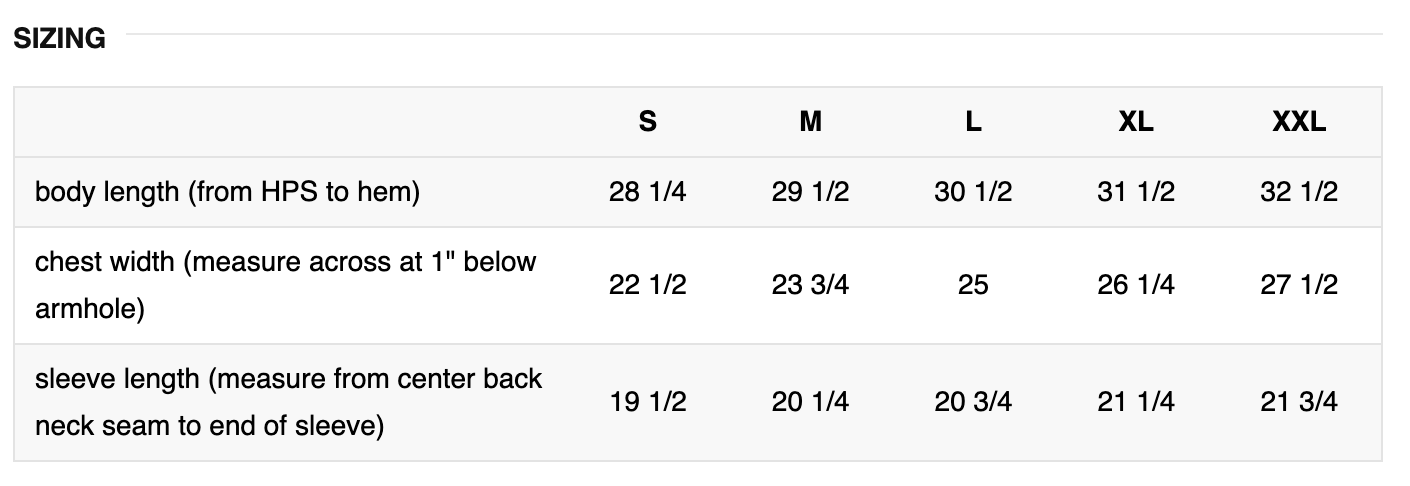Select body length value 29 1/2
1410x486 pixels.
810,191
